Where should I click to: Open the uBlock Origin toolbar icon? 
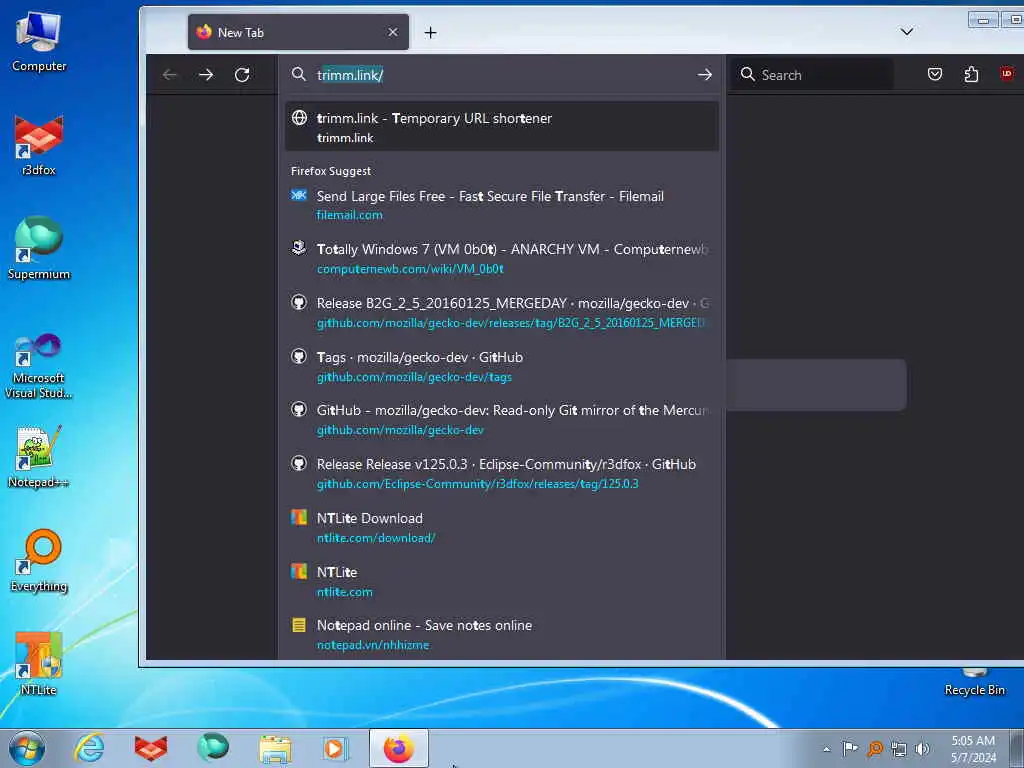1007,74
